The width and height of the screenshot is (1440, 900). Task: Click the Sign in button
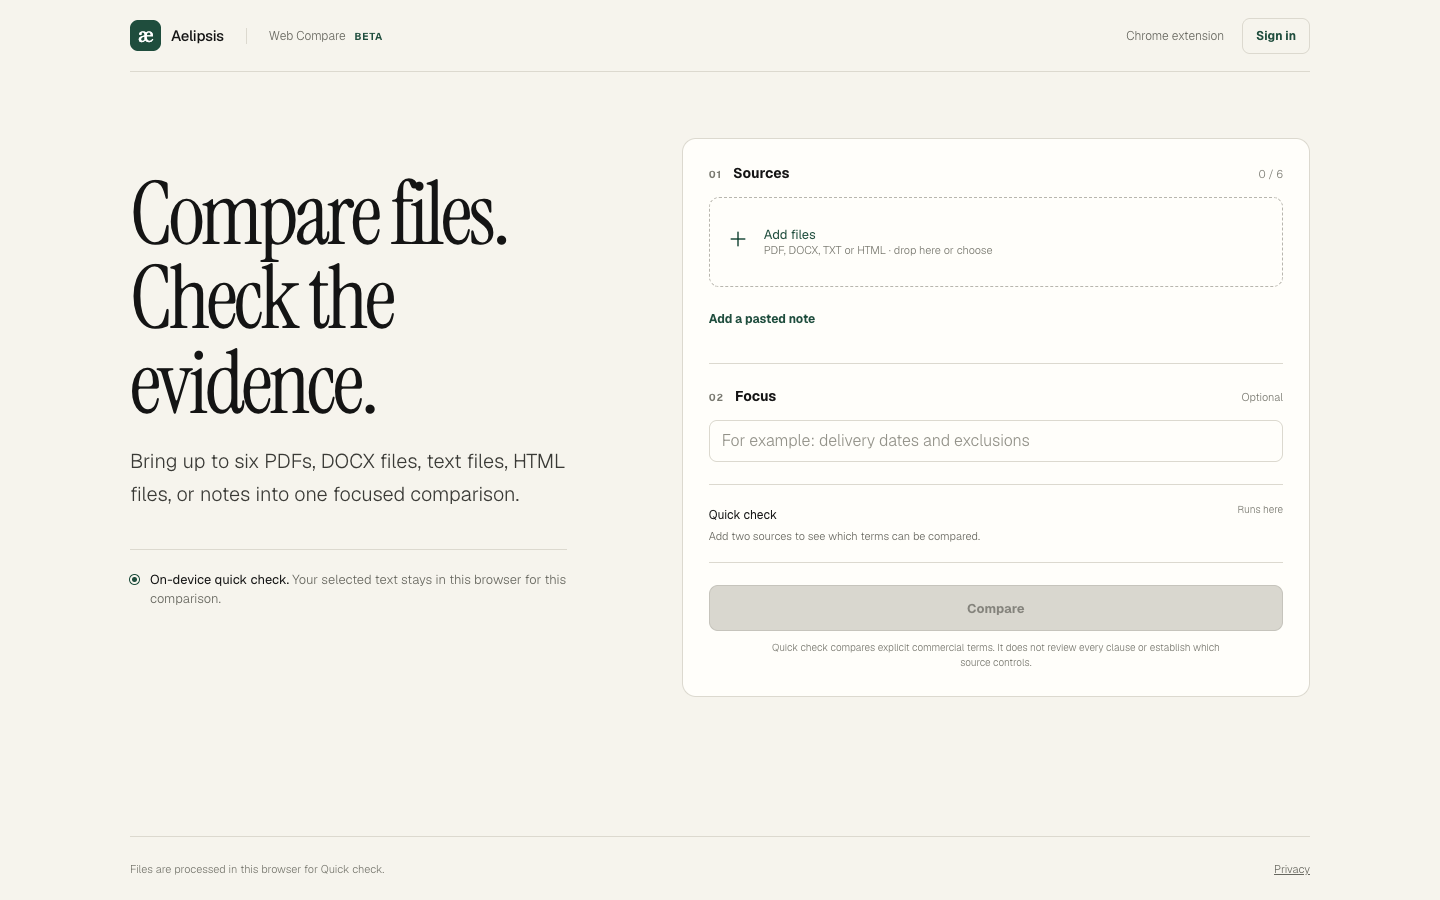point(1276,36)
